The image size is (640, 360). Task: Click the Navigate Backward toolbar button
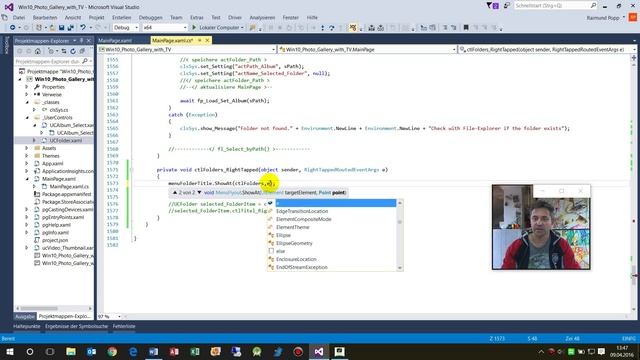13,28
